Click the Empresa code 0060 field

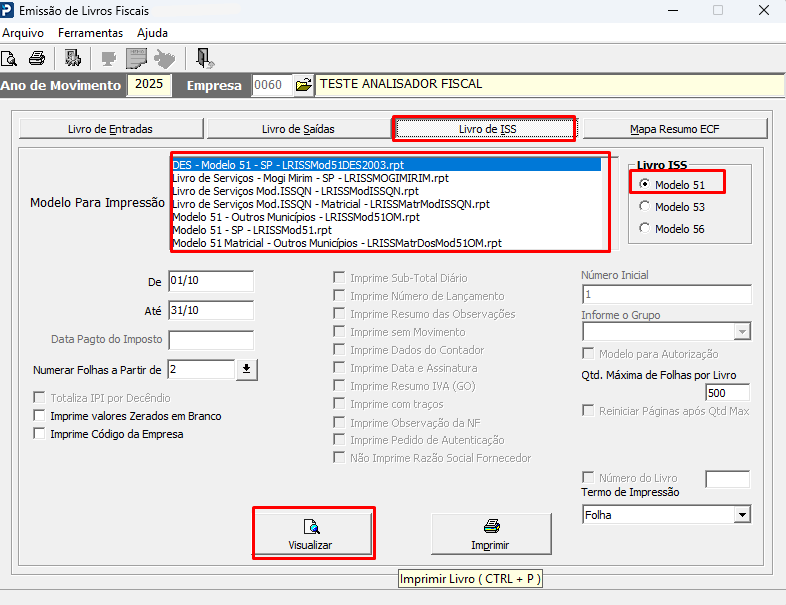point(273,85)
